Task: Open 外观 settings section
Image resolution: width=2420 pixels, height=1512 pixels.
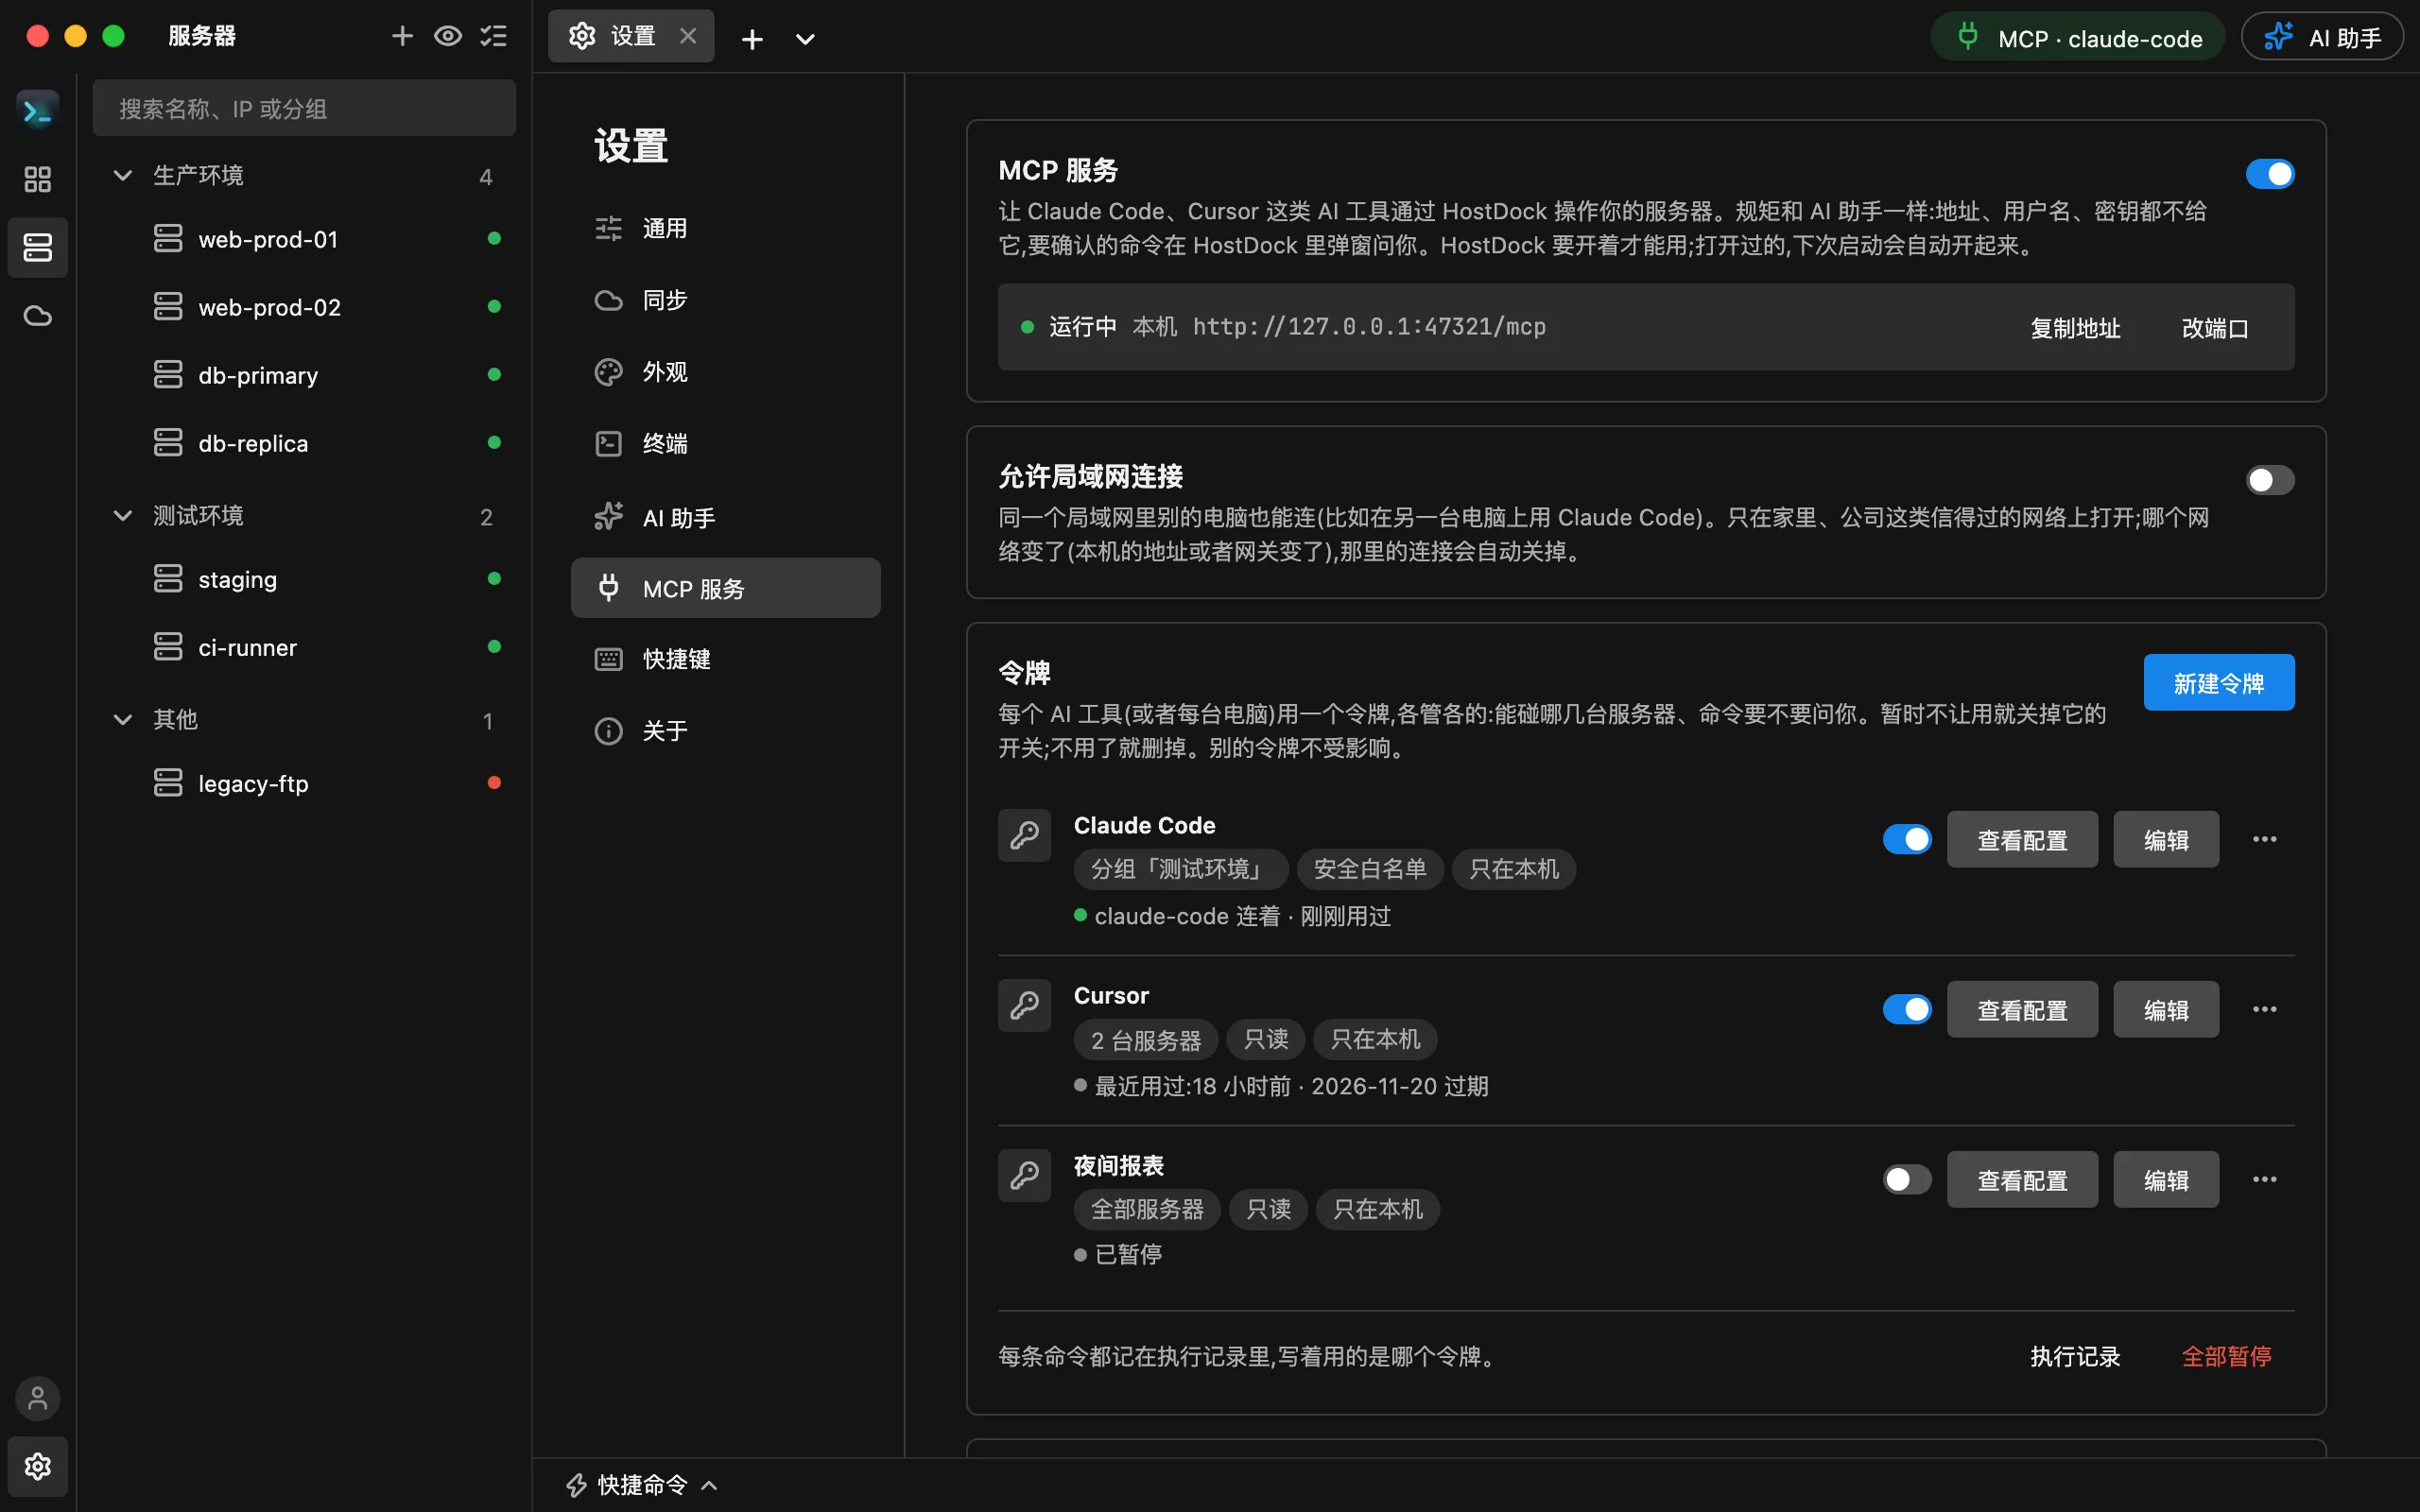Action: pyautogui.click(x=725, y=372)
